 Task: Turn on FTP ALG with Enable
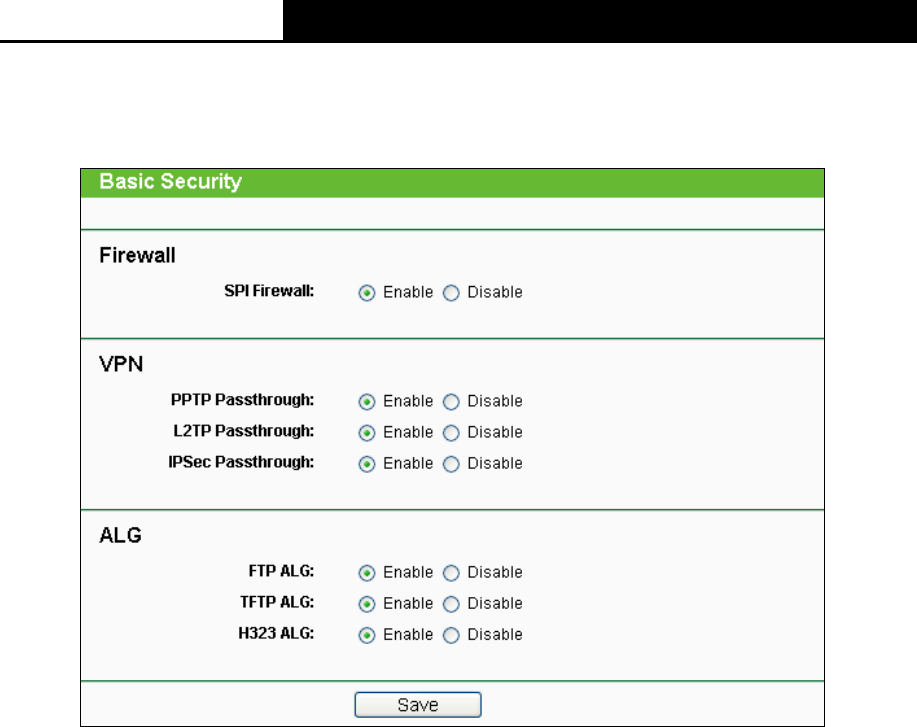click(367, 573)
